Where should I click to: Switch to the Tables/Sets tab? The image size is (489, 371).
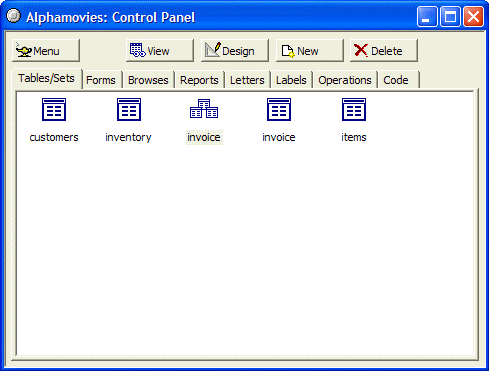point(47,78)
